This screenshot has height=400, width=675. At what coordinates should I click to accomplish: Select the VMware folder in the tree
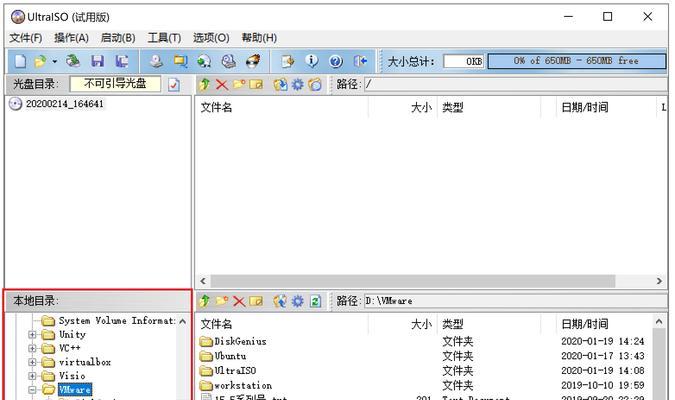75,390
